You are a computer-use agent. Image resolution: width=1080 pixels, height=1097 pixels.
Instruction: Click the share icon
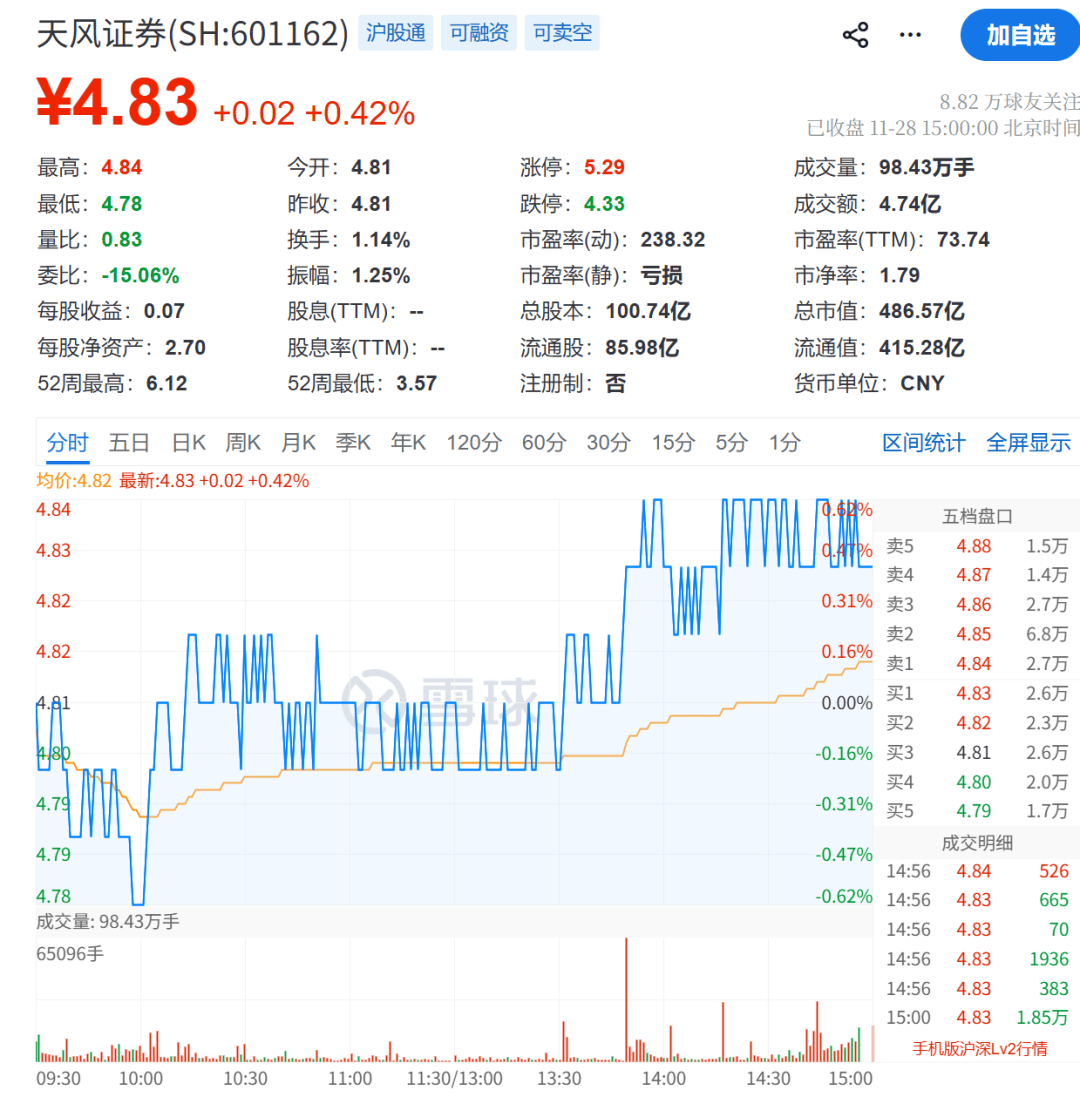tap(854, 34)
